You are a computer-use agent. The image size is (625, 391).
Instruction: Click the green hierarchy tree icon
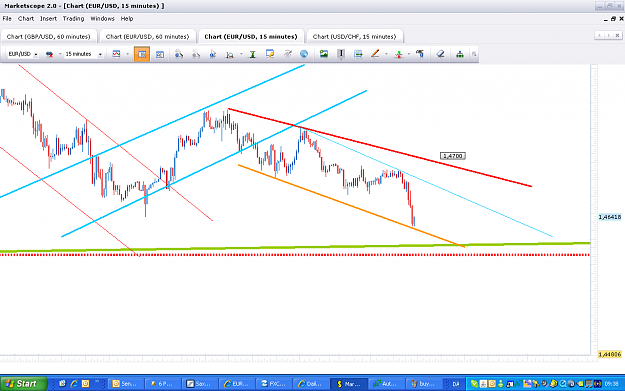(460, 54)
